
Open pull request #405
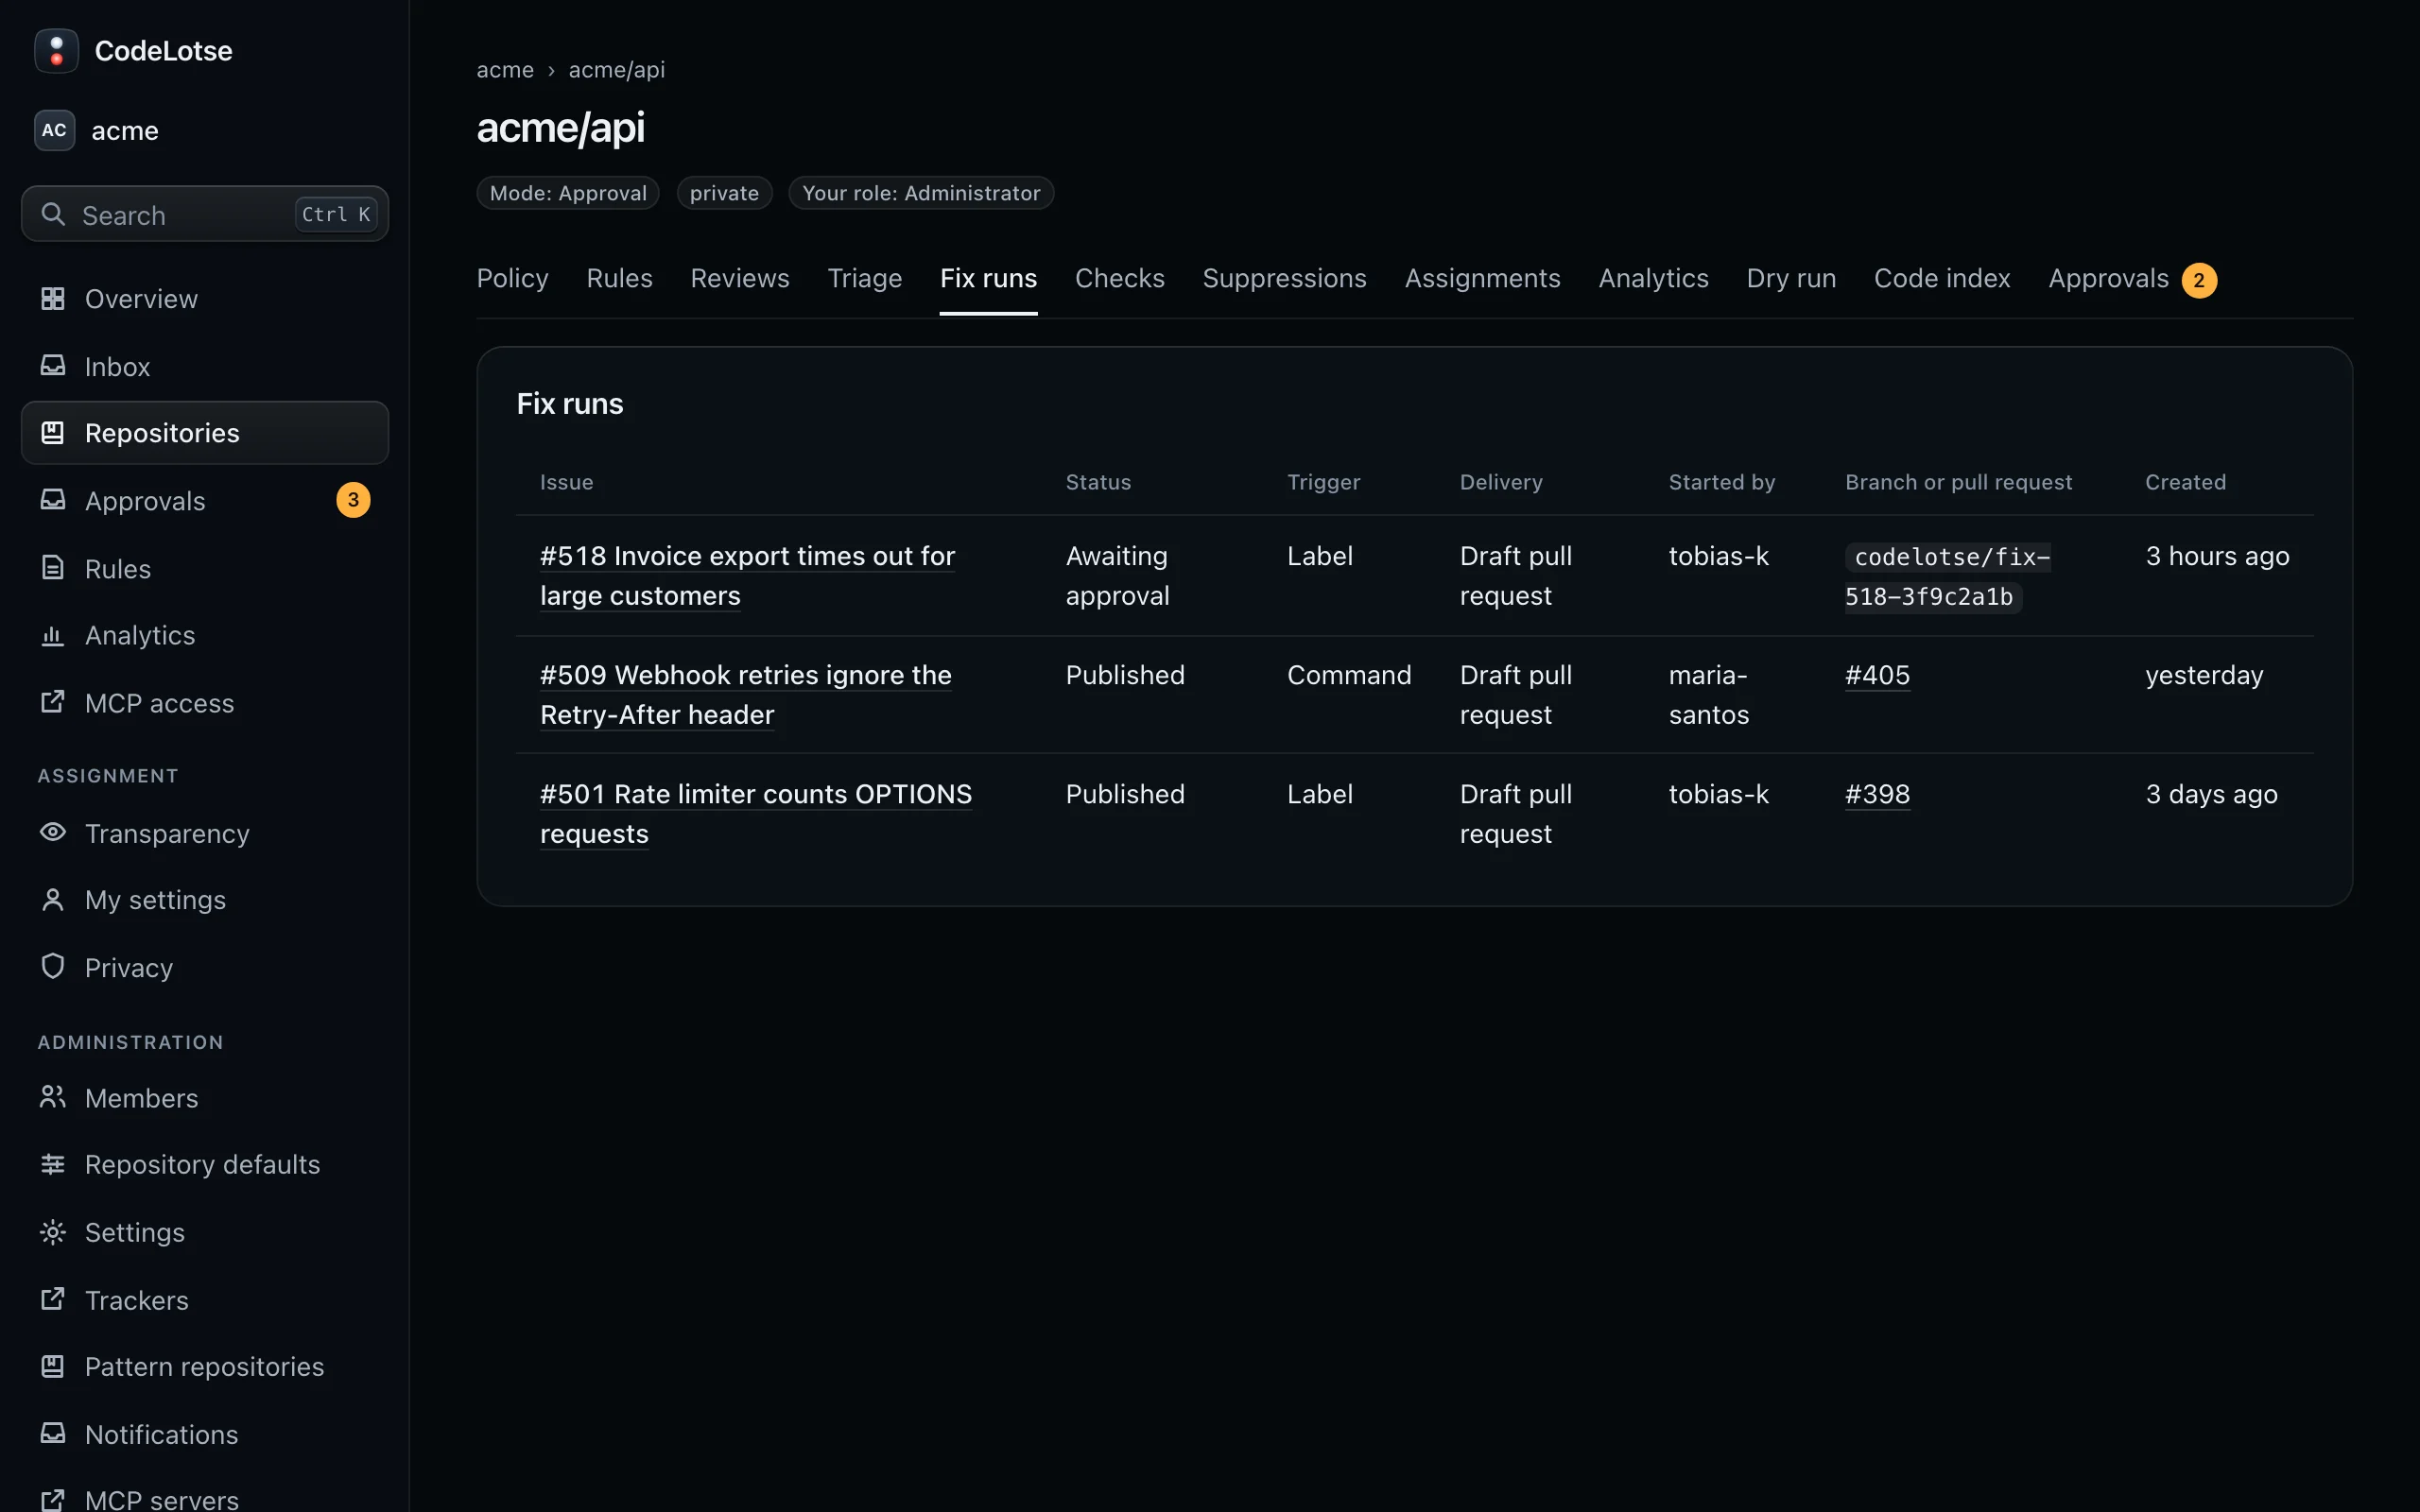click(1877, 675)
